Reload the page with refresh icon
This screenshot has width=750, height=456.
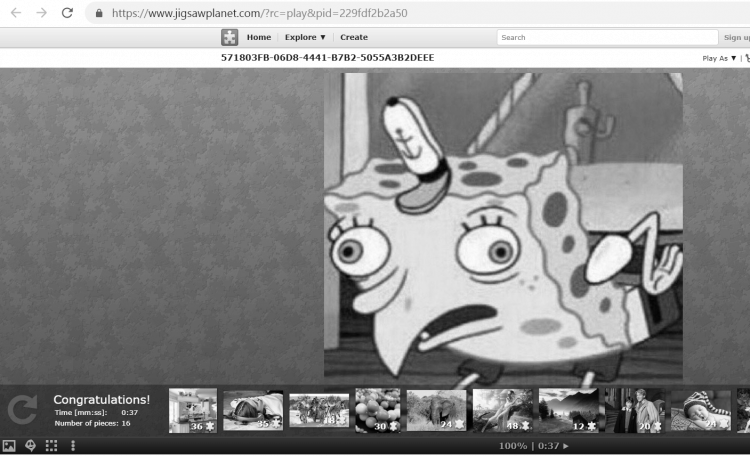(x=67, y=13)
